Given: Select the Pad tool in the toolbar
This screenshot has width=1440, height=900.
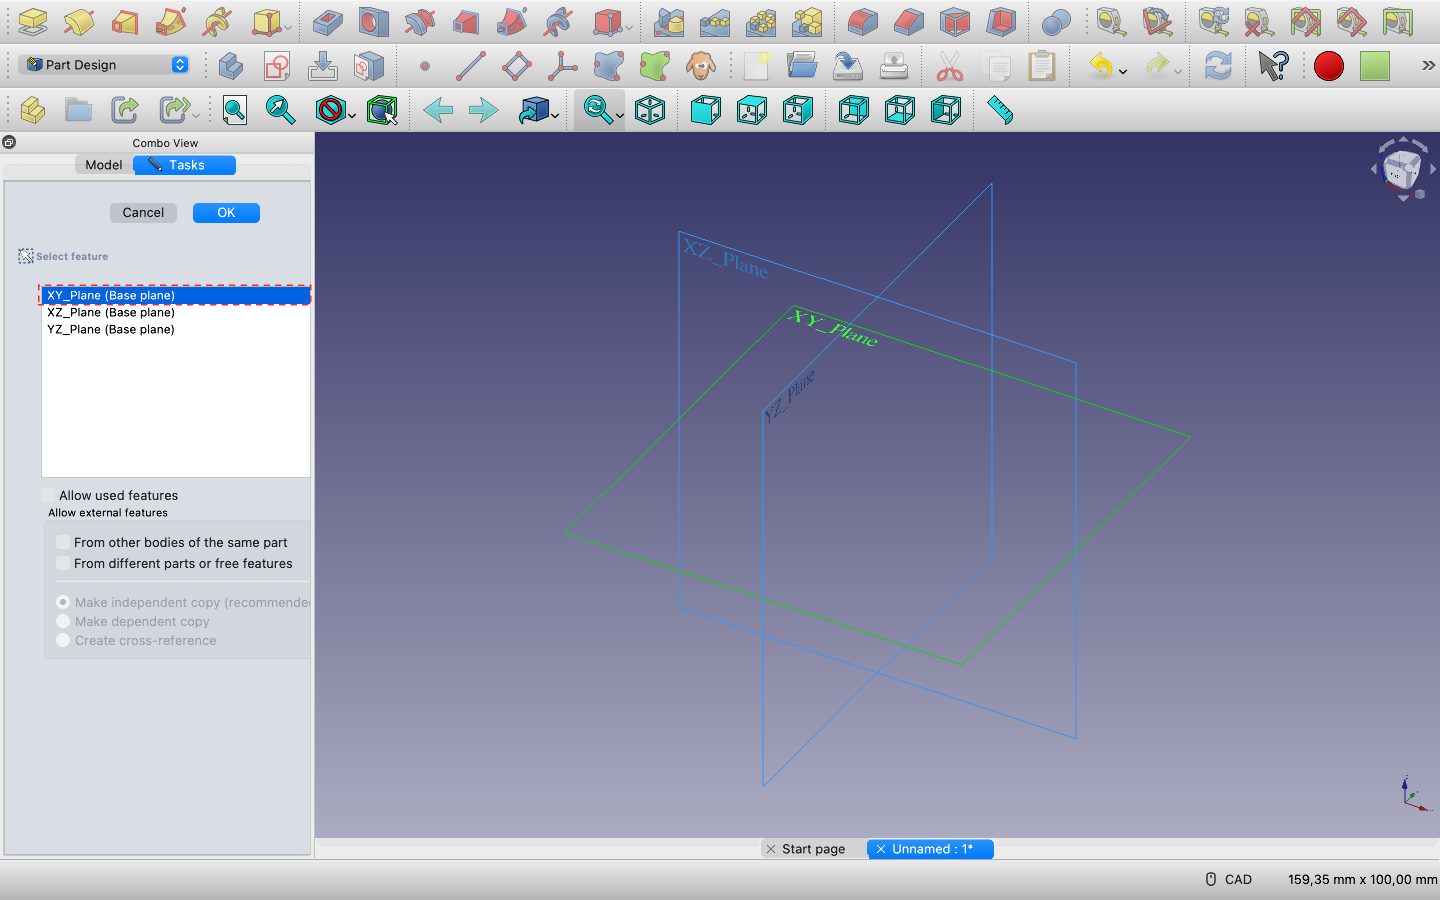Looking at the screenshot, I should (32, 21).
